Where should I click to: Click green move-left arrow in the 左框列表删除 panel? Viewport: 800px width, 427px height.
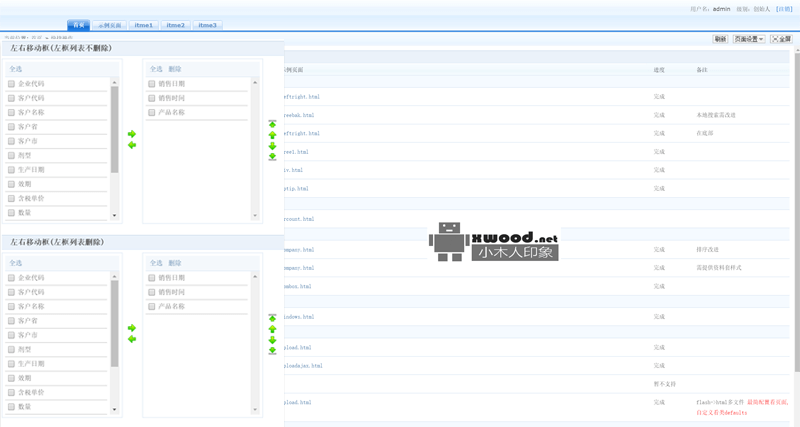132,339
